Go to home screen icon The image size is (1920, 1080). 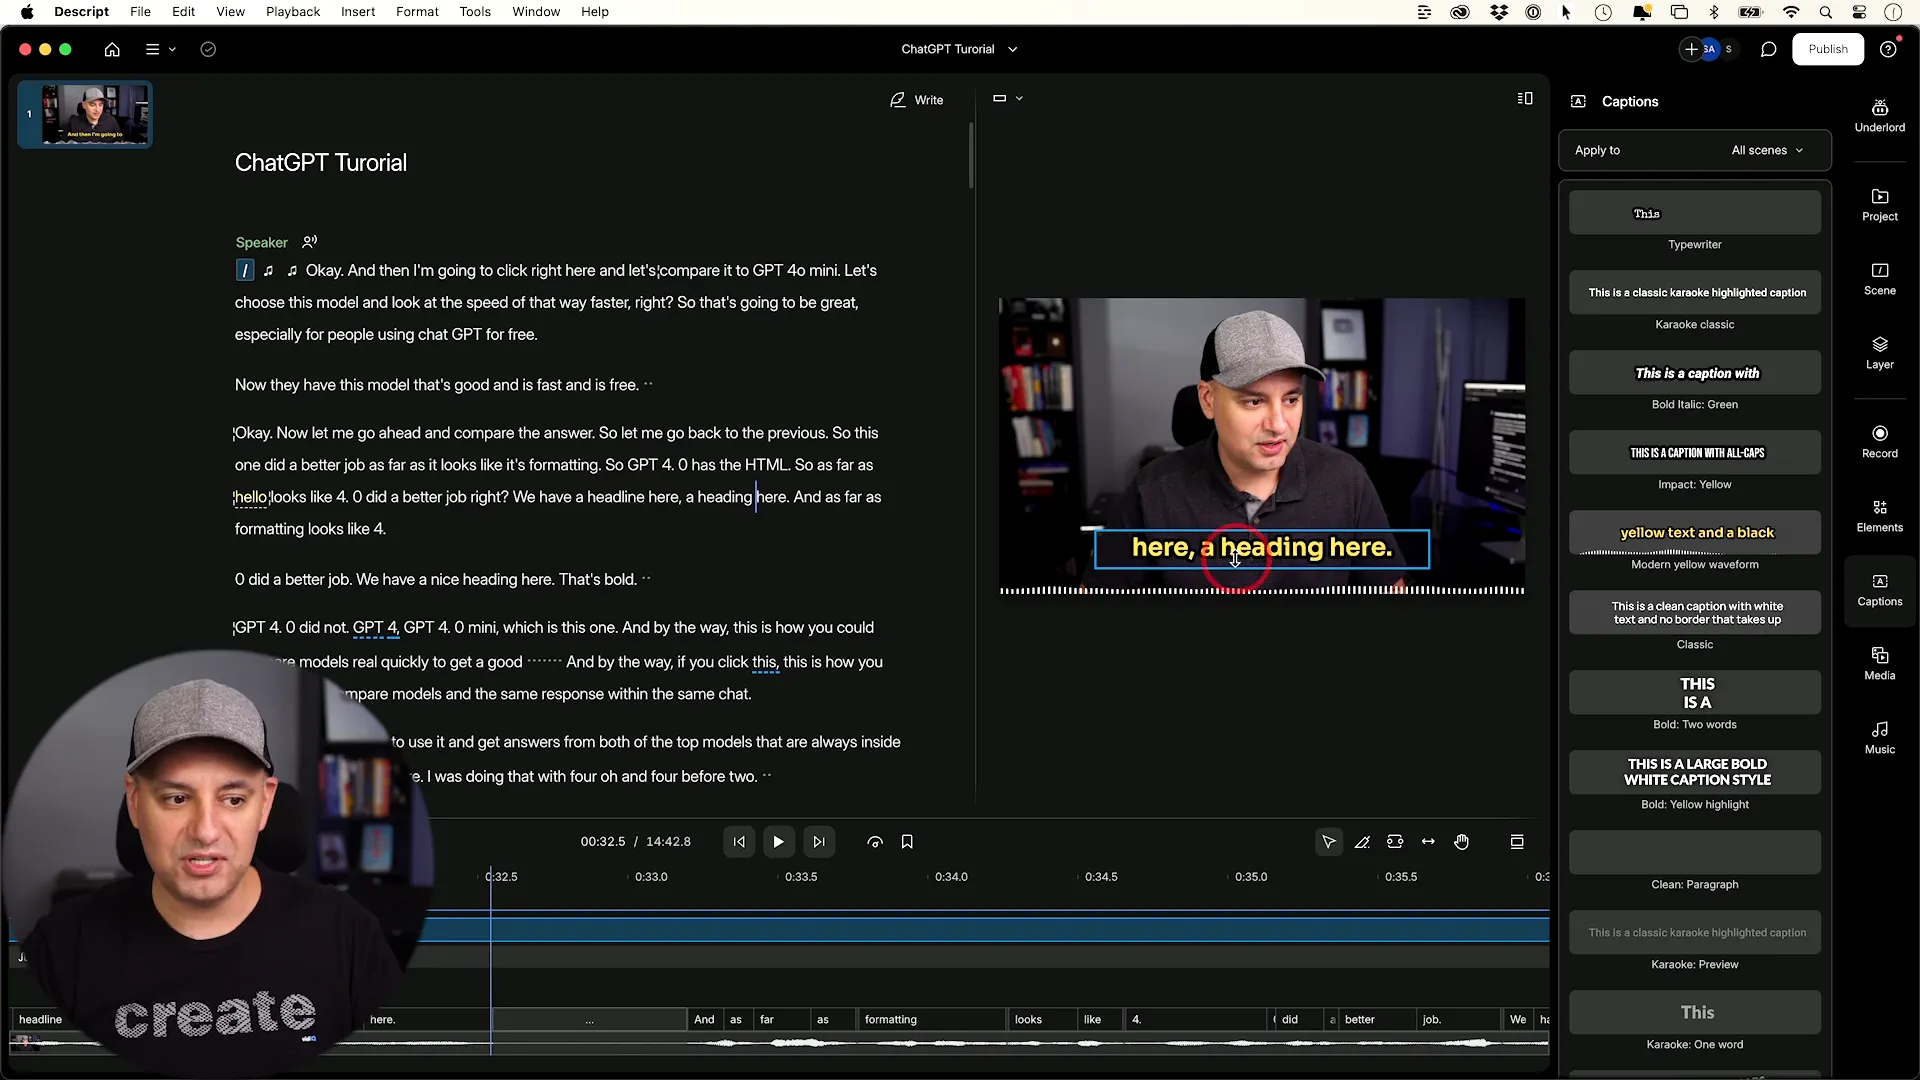112,49
